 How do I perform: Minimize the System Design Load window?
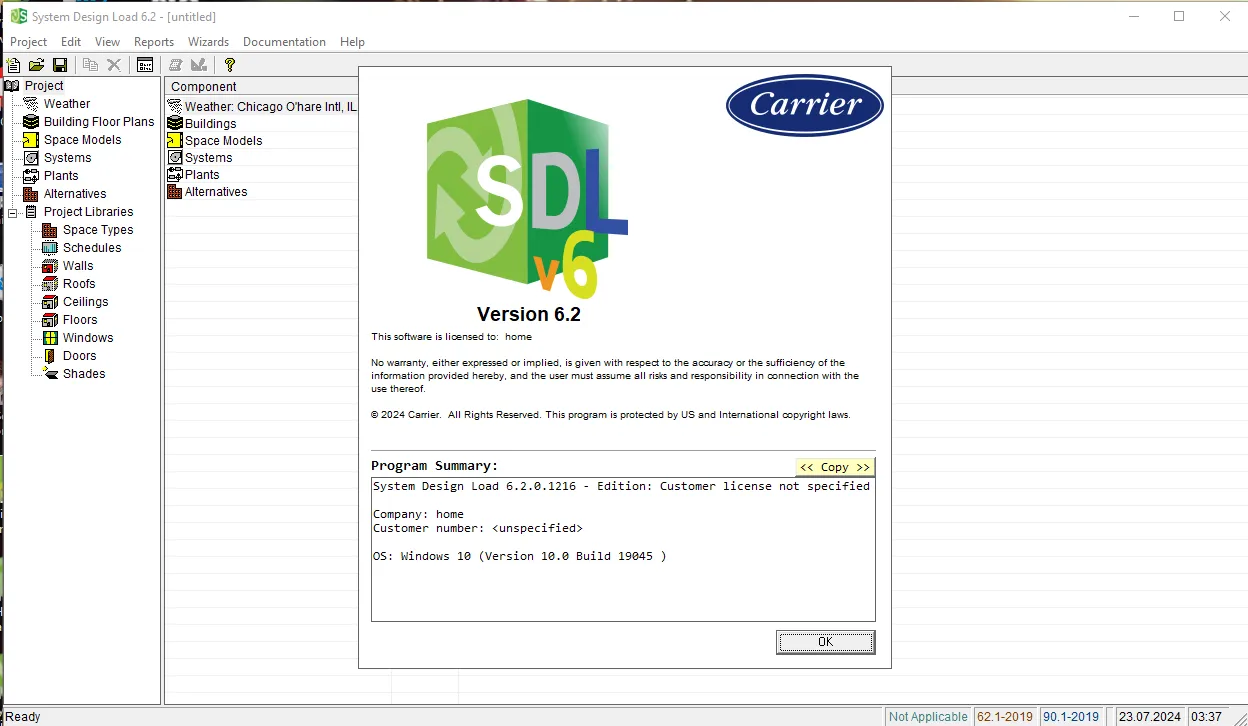point(1133,16)
